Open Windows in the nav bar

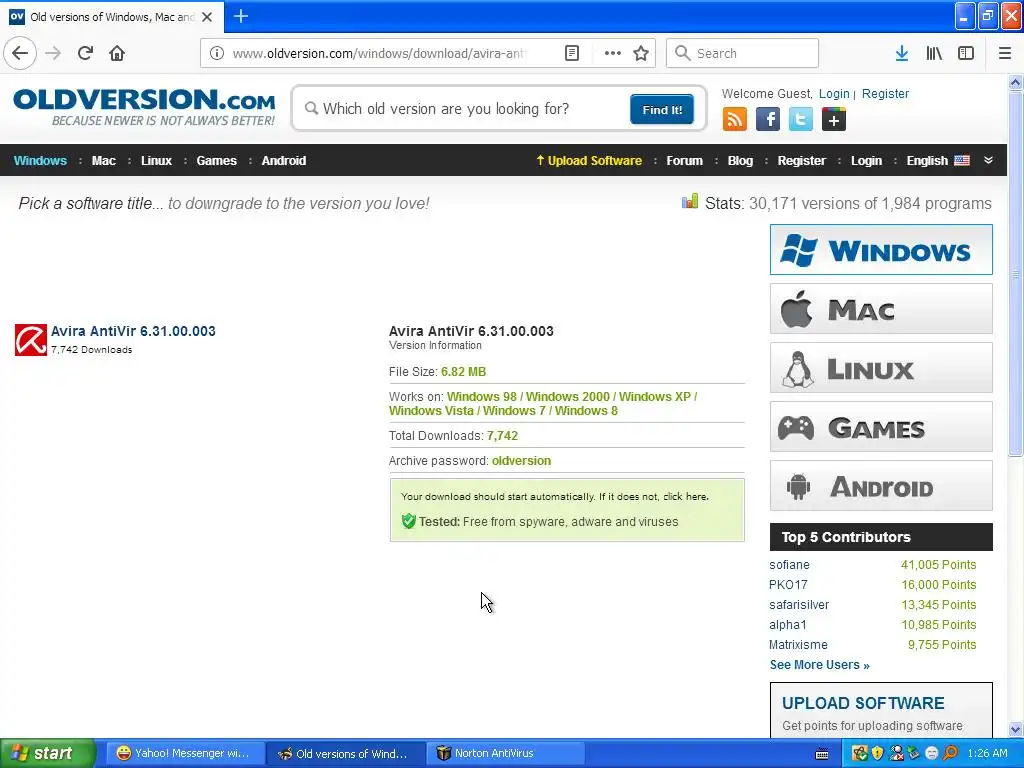coord(40,161)
